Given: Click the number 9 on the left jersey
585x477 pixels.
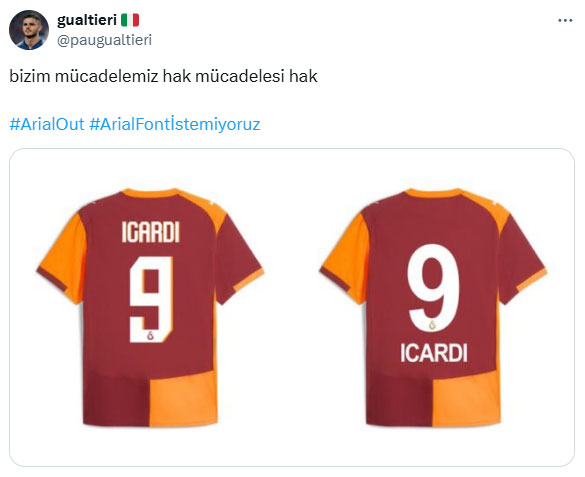Looking at the screenshot, I should pyautogui.click(x=151, y=299).
